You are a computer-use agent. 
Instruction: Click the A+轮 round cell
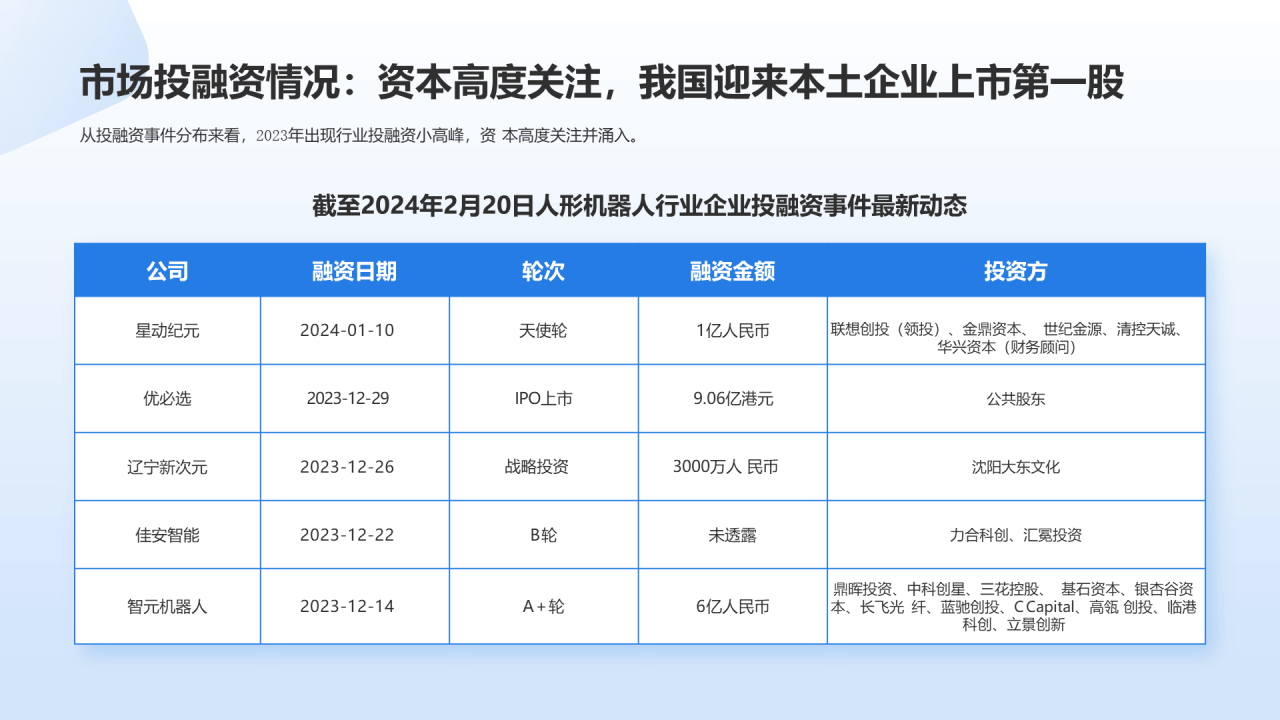(x=544, y=606)
